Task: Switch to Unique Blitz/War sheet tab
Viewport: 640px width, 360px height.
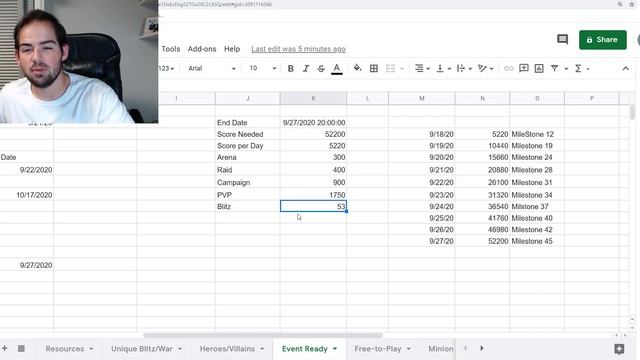Action: (142, 349)
